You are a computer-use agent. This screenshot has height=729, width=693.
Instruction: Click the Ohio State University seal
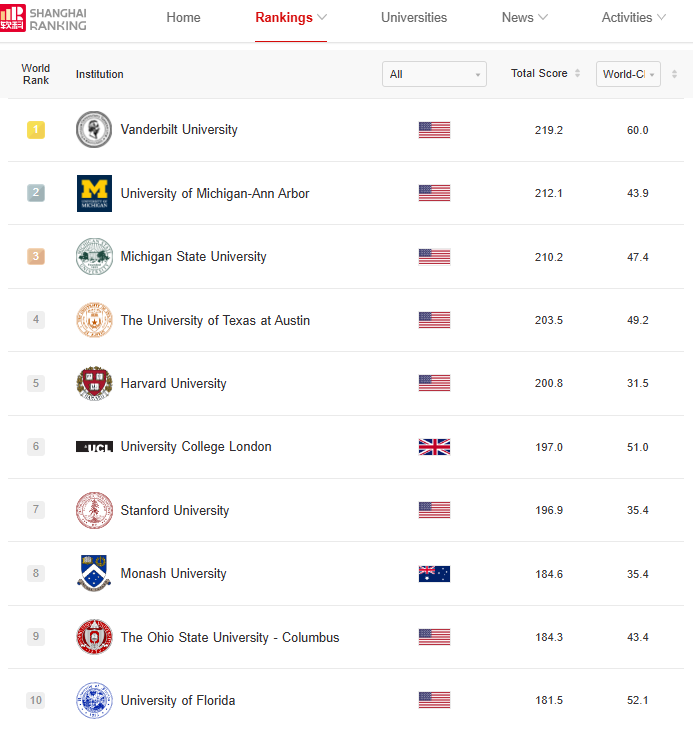point(94,637)
